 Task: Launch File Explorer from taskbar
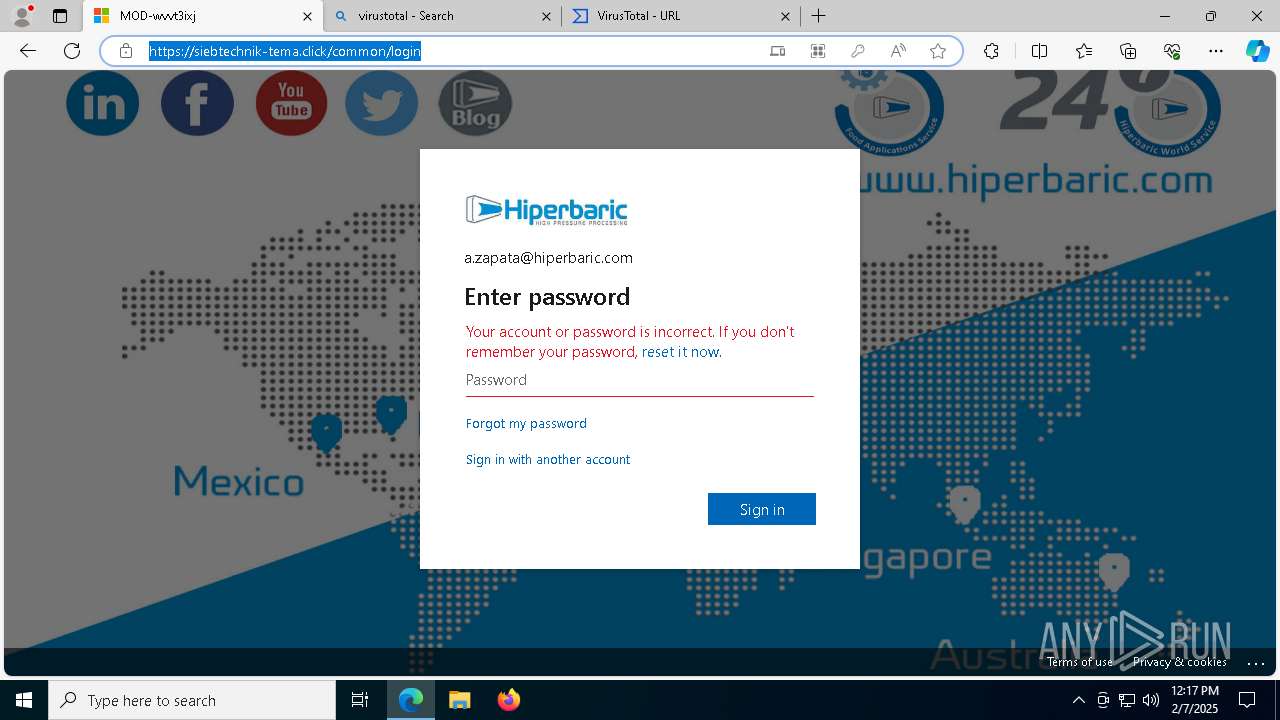click(x=460, y=700)
